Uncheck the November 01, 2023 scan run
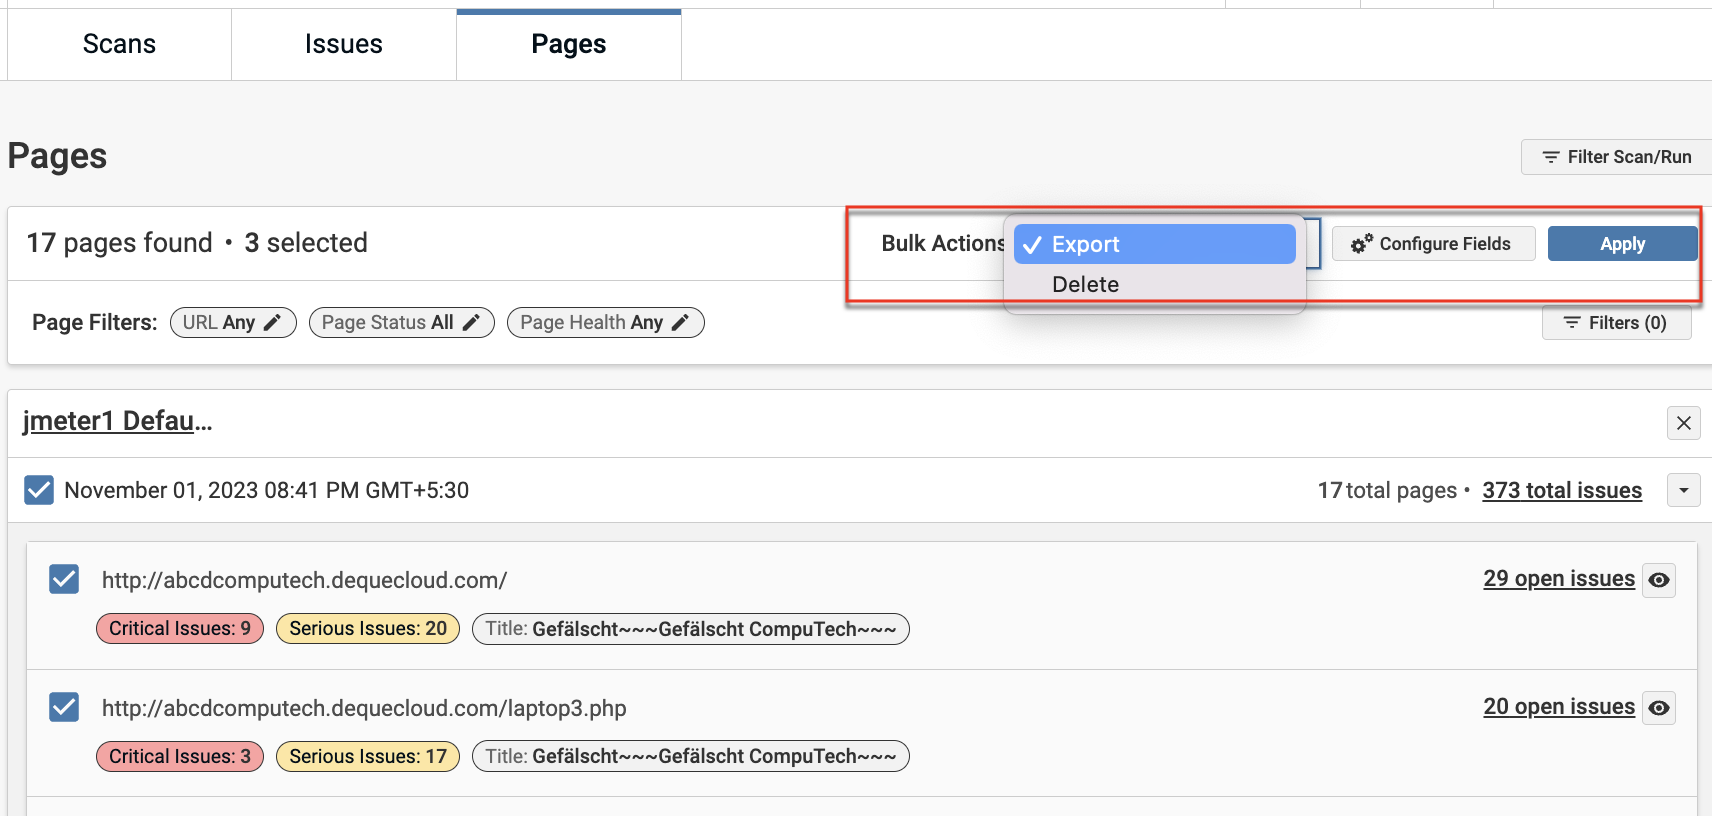This screenshot has width=1712, height=816. click(x=39, y=490)
